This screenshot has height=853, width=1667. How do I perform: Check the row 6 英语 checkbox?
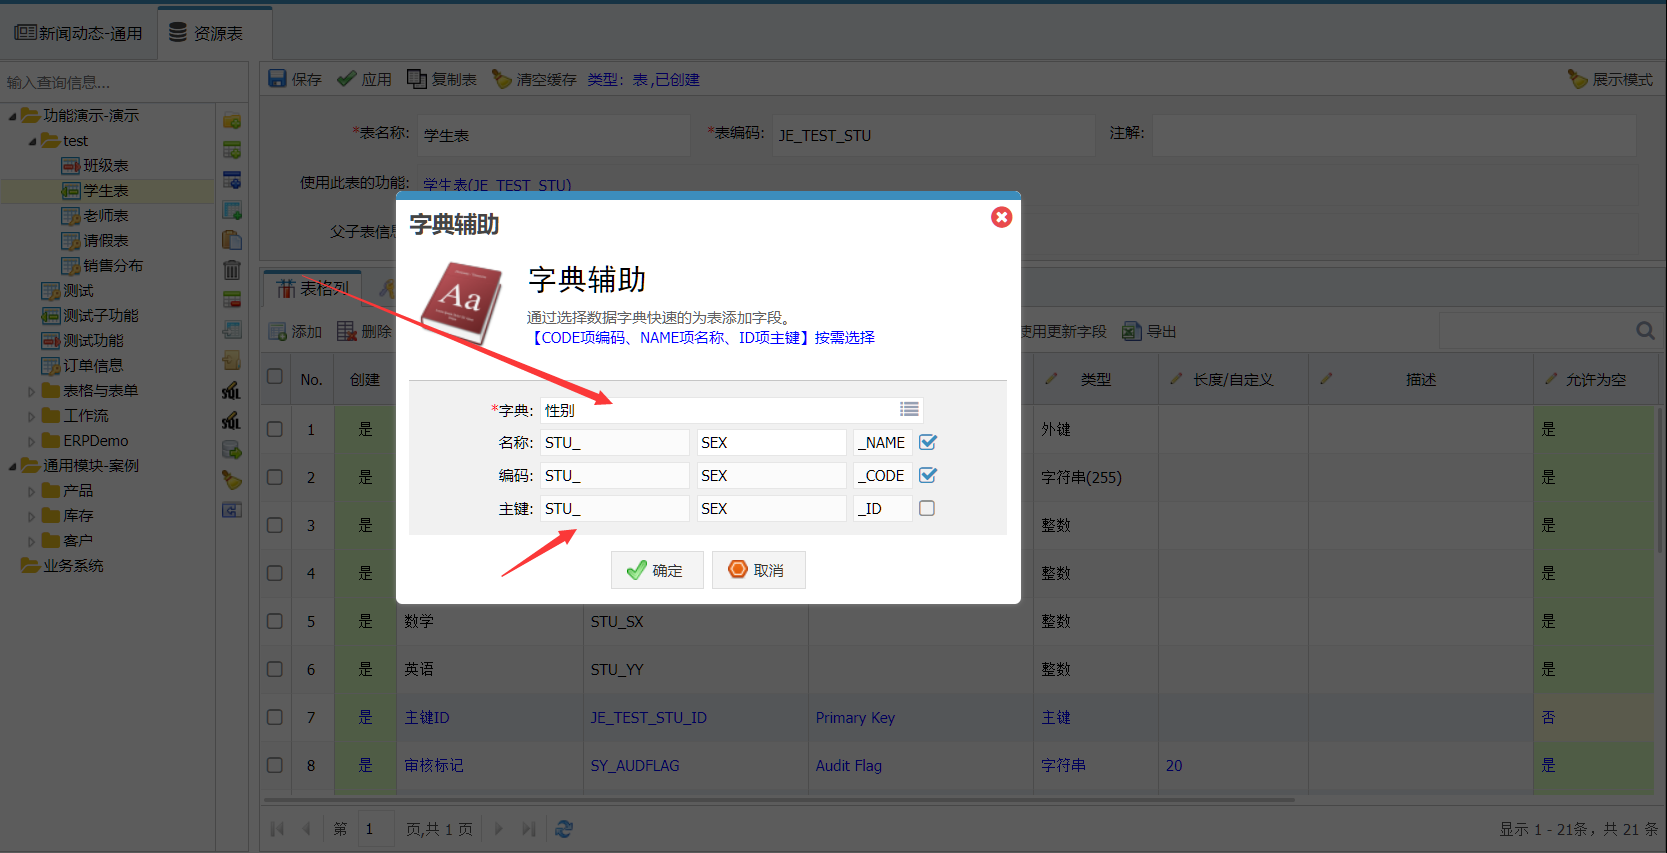point(275,669)
